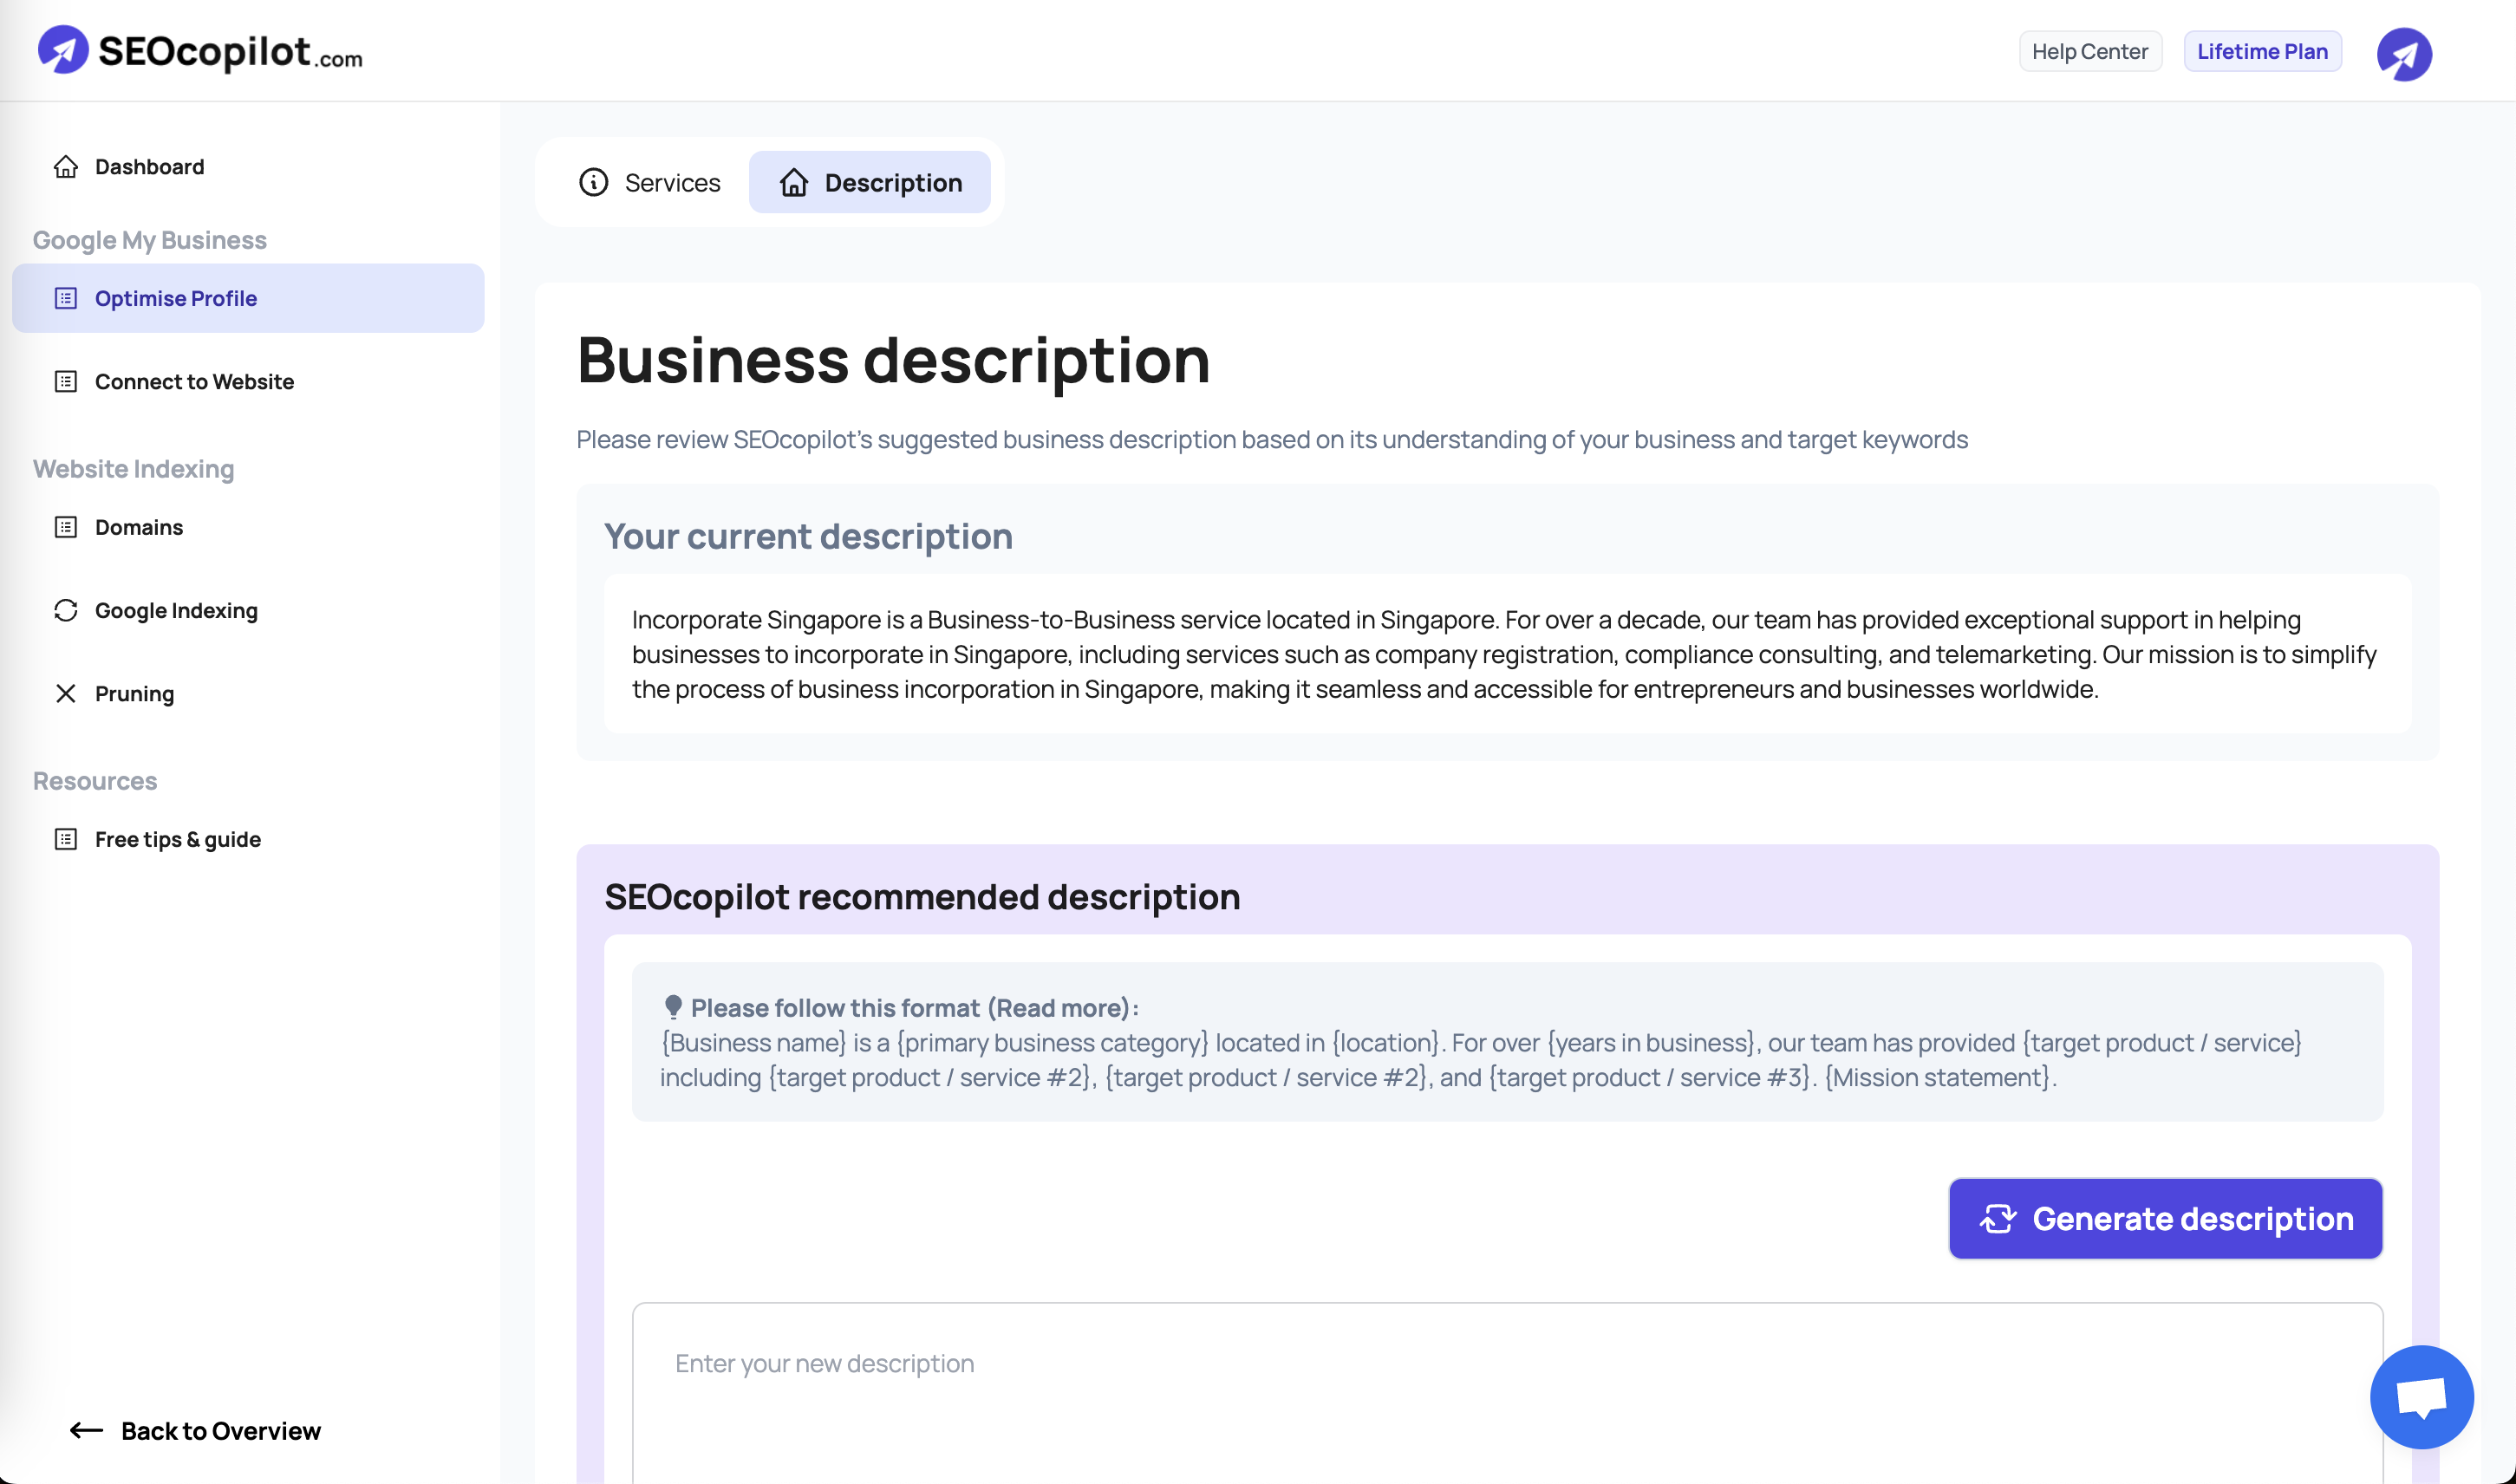Click the Lifetime Plan badge
Screen dimensions: 2516x1484
coord(2261,51)
